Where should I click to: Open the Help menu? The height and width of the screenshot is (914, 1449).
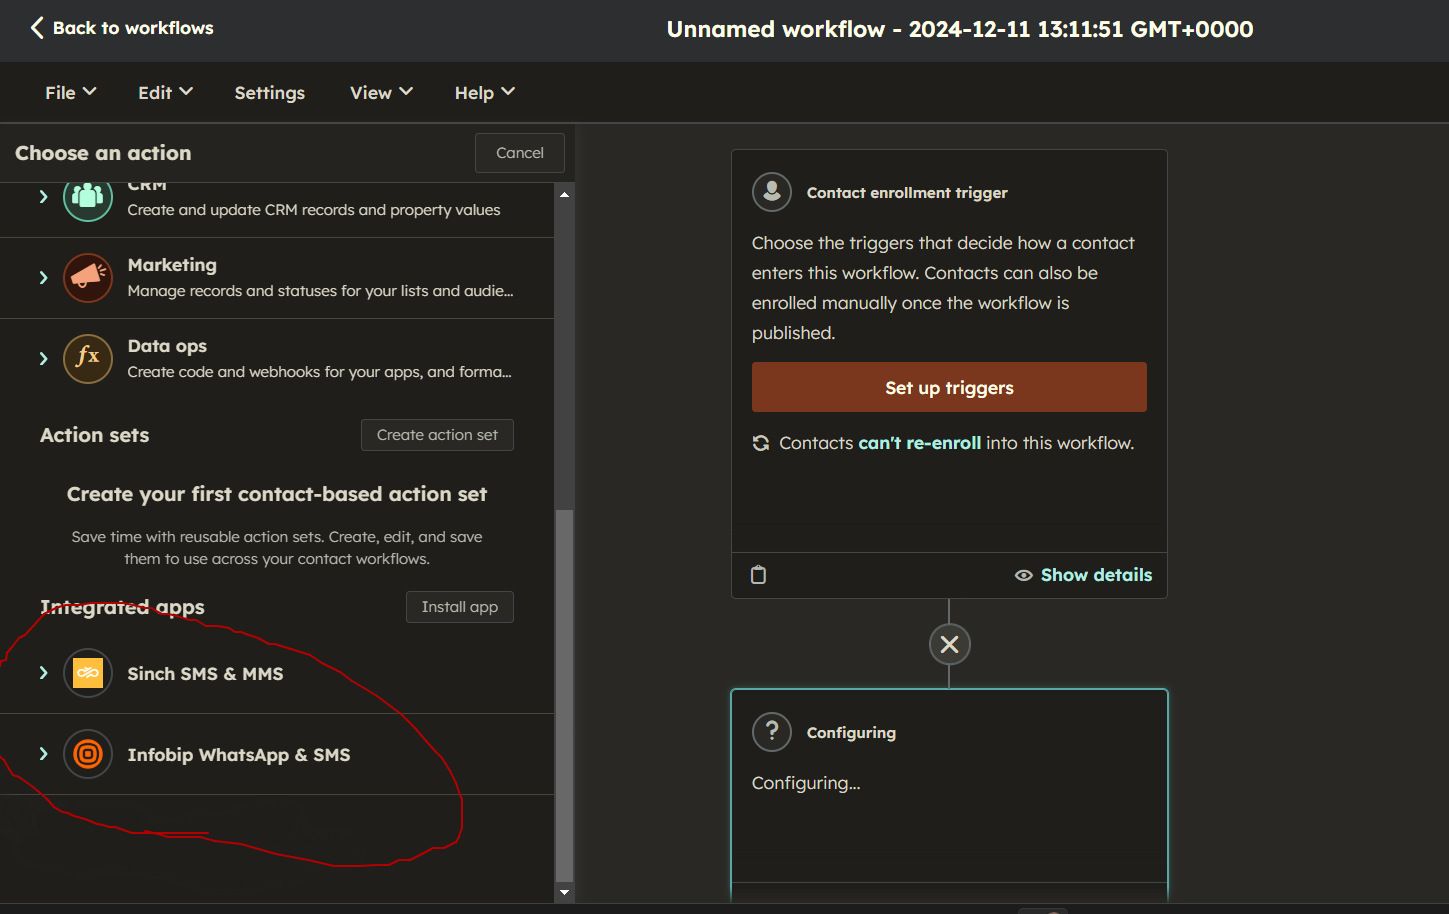click(x=483, y=92)
